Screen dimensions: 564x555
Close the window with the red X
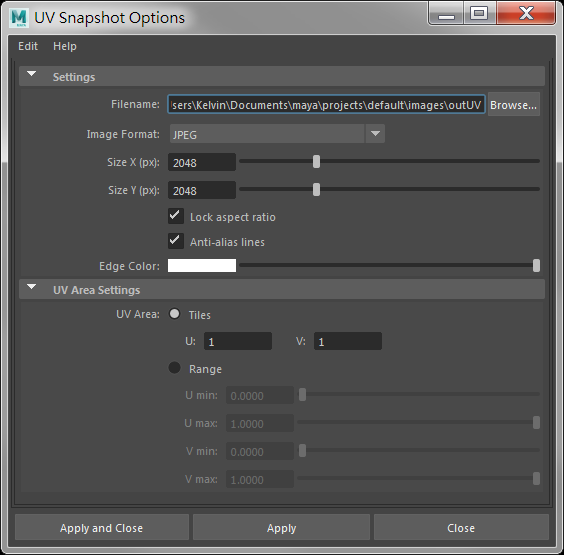[526, 13]
